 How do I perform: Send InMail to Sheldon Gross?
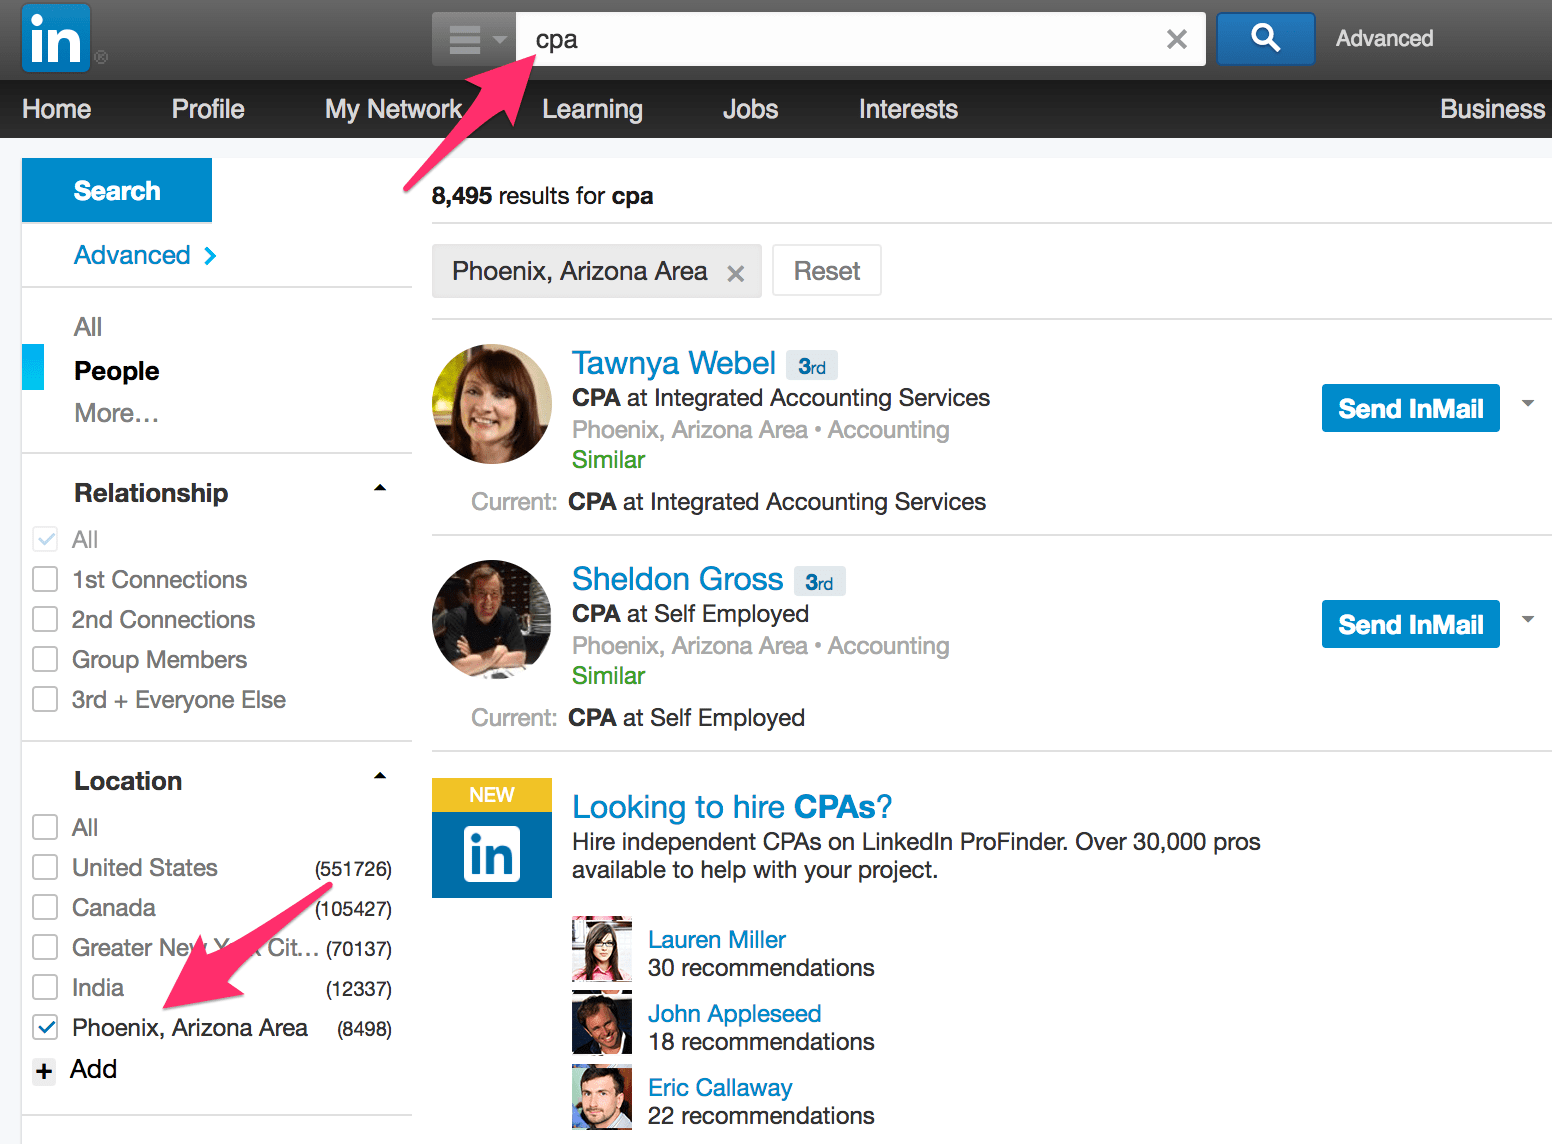pyautogui.click(x=1411, y=624)
